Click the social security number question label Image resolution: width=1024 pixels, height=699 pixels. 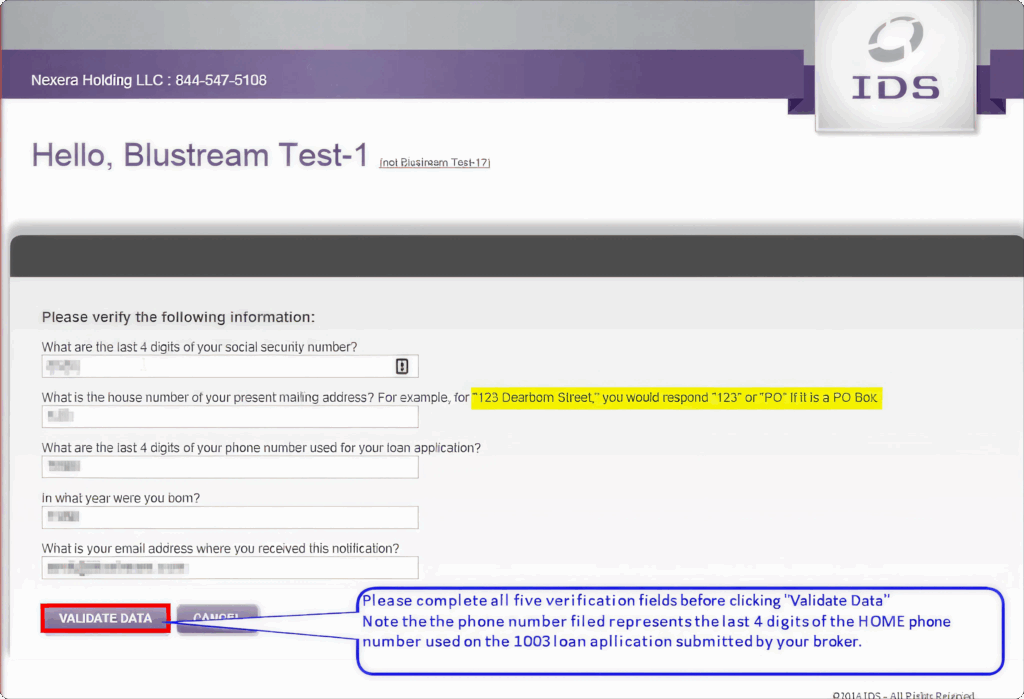tap(200, 347)
